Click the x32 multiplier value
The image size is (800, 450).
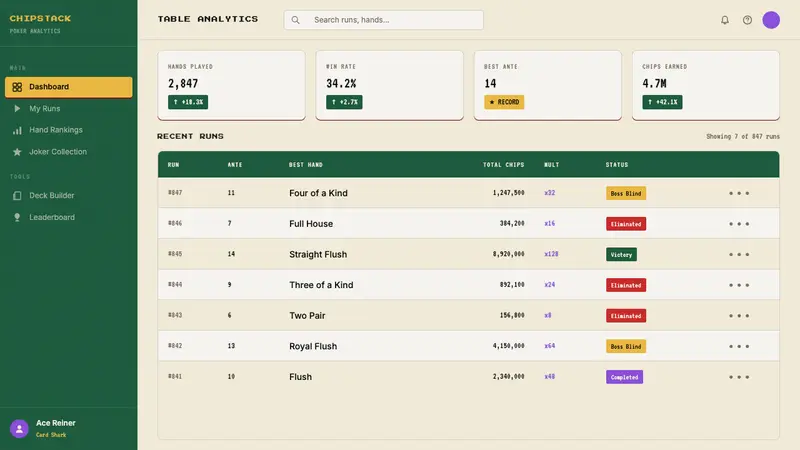pyautogui.click(x=549, y=193)
